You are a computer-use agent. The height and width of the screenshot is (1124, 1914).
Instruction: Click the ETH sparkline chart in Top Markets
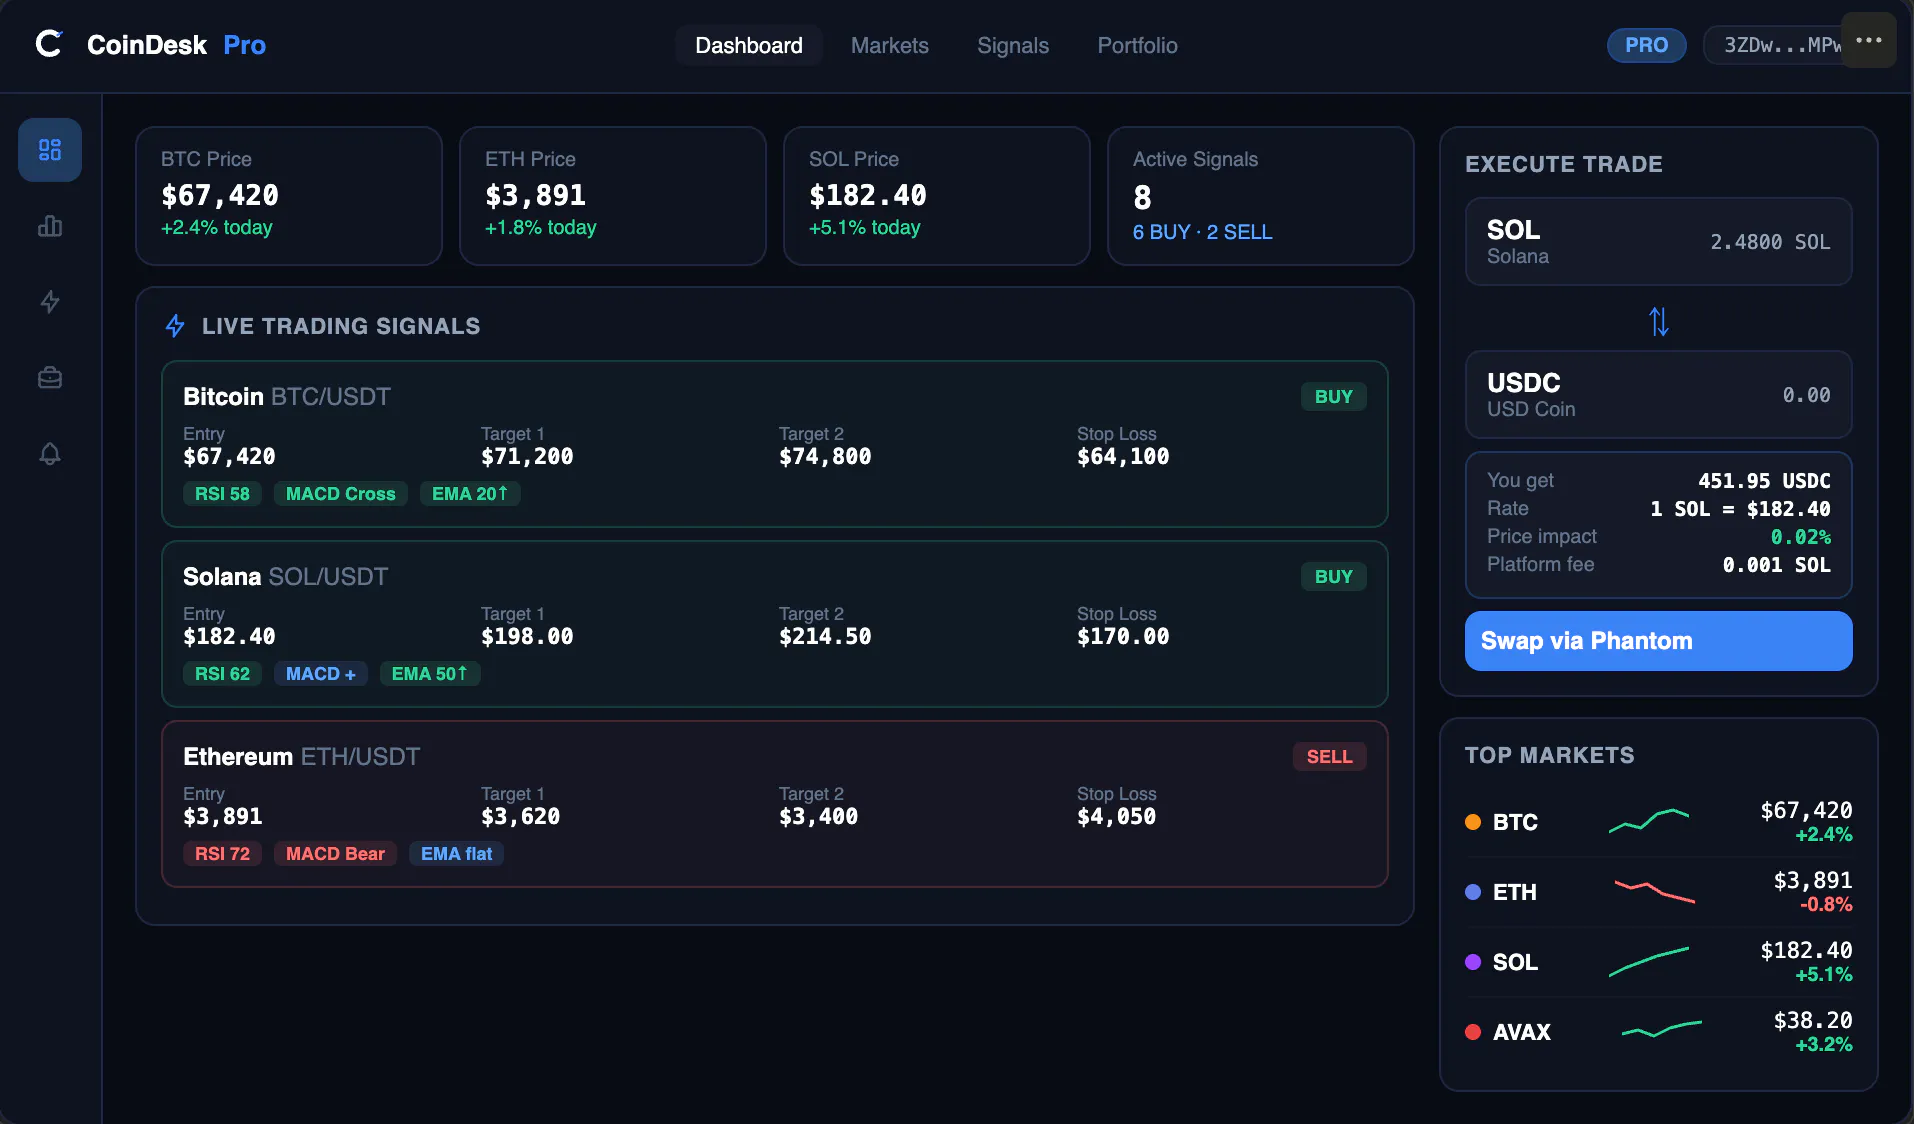click(1655, 891)
